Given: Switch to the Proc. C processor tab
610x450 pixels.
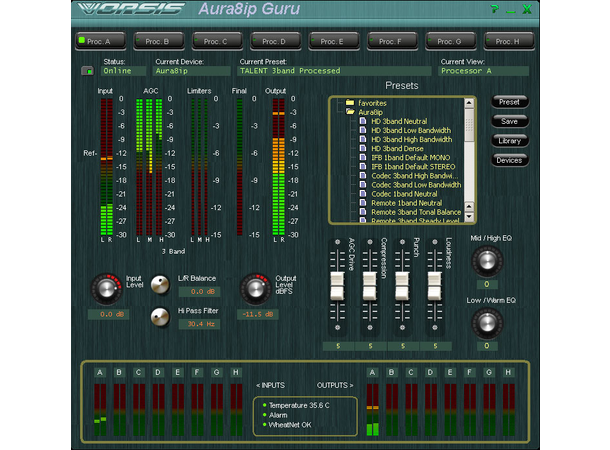Looking at the screenshot, I should pyautogui.click(x=217, y=41).
